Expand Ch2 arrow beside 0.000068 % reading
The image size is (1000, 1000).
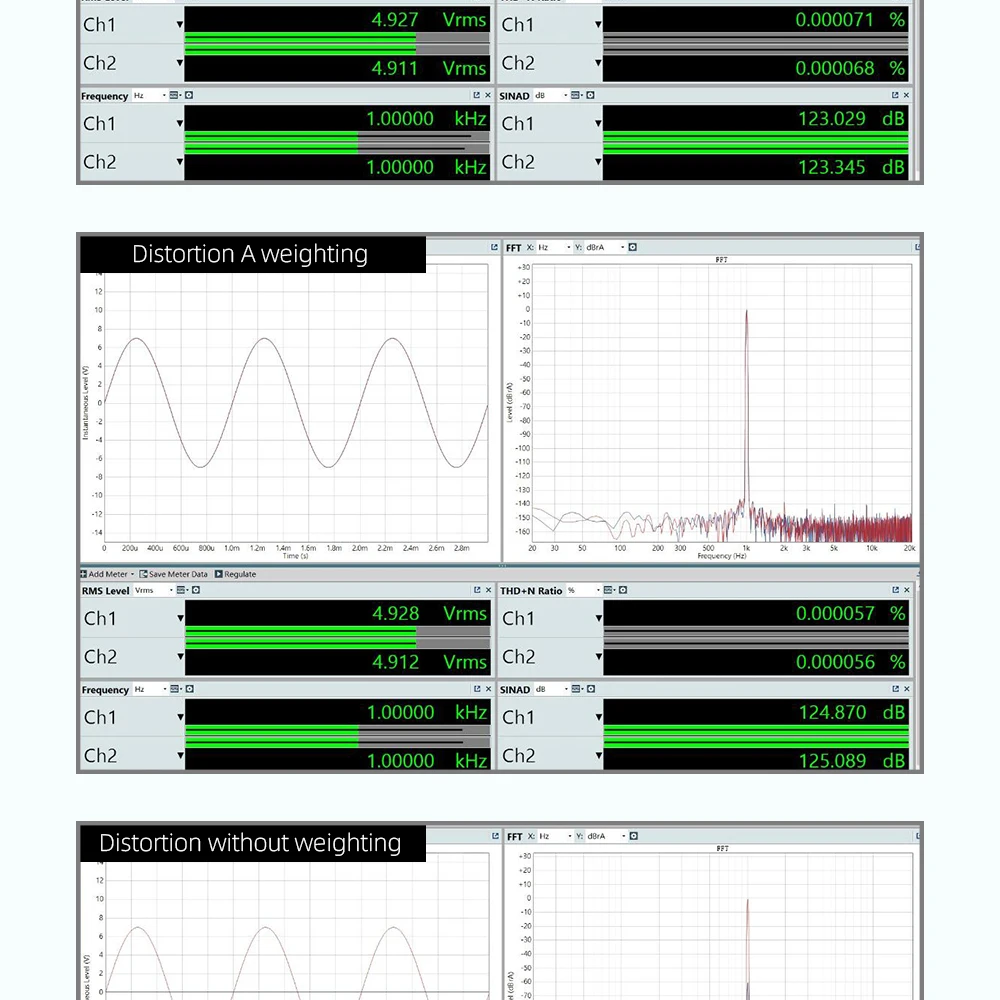pyautogui.click(x=598, y=62)
